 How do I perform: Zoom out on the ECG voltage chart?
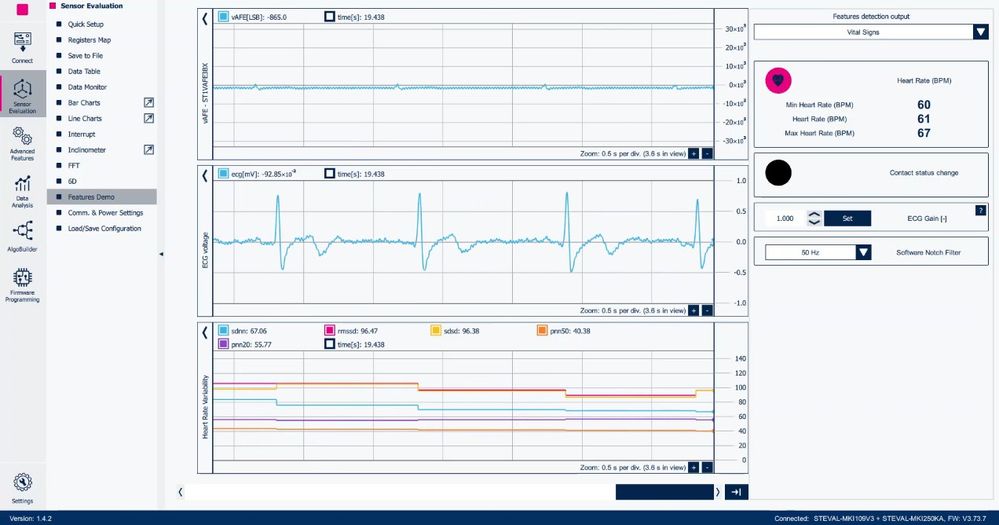[707, 310]
